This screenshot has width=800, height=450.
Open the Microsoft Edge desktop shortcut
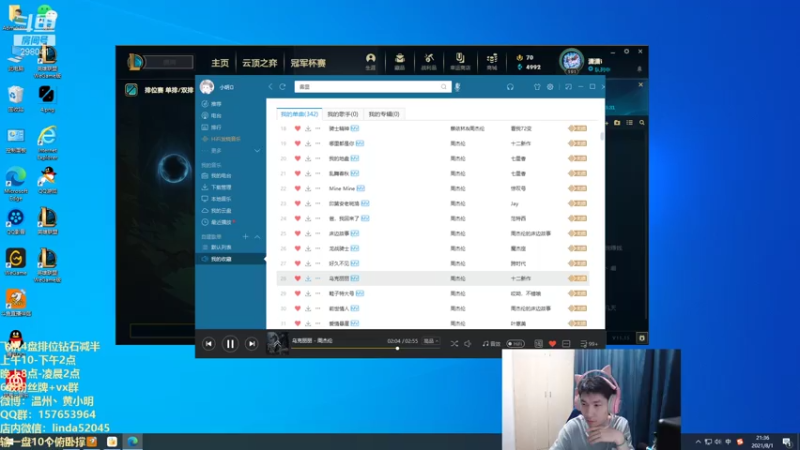coord(16,184)
